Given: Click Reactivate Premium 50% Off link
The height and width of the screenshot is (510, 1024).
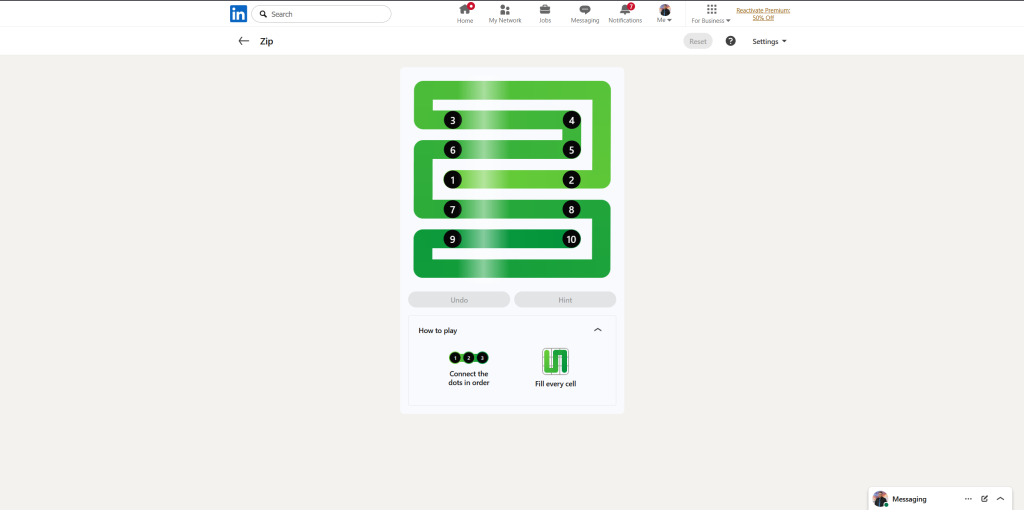Looking at the screenshot, I should pos(763,14).
